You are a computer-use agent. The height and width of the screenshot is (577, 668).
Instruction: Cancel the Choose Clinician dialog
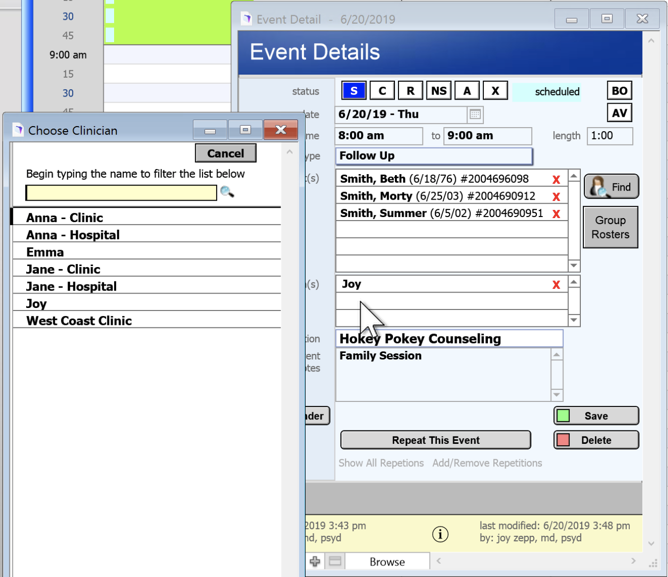(x=225, y=153)
